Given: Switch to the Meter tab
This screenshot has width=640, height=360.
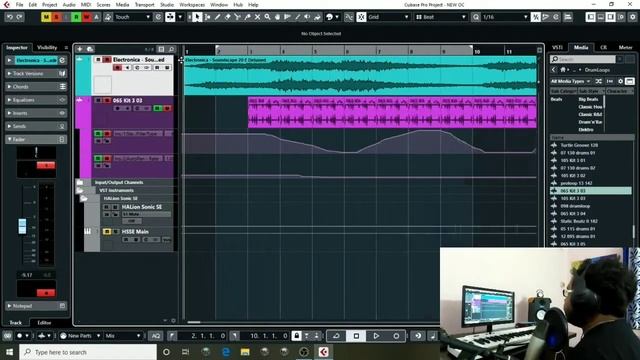Looking at the screenshot, I should 625,47.
